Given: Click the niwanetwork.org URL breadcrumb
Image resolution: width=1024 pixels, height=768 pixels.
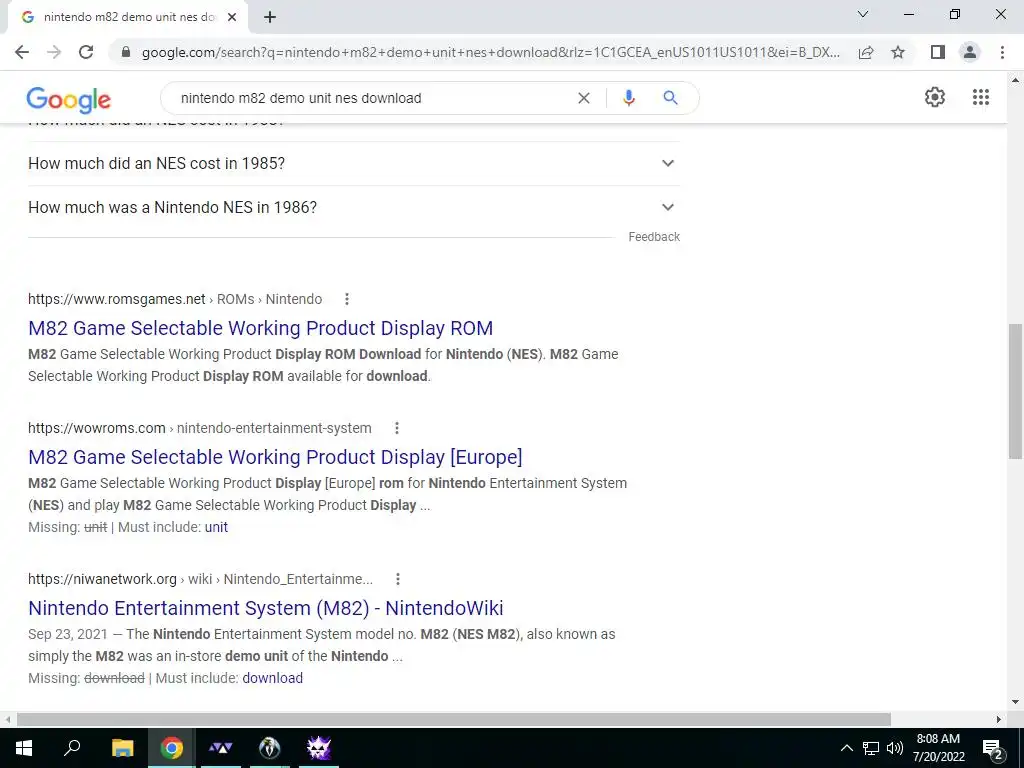Looking at the screenshot, I should click(x=200, y=579).
